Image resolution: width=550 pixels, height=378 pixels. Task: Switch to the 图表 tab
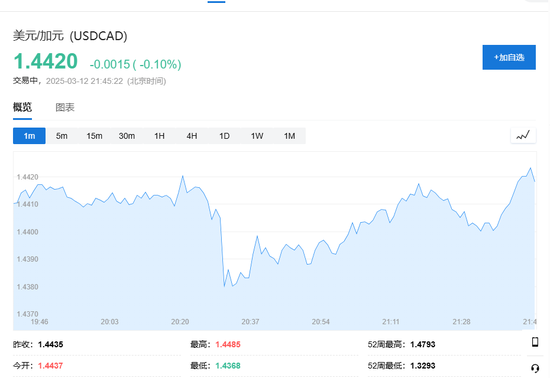pos(65,107)
